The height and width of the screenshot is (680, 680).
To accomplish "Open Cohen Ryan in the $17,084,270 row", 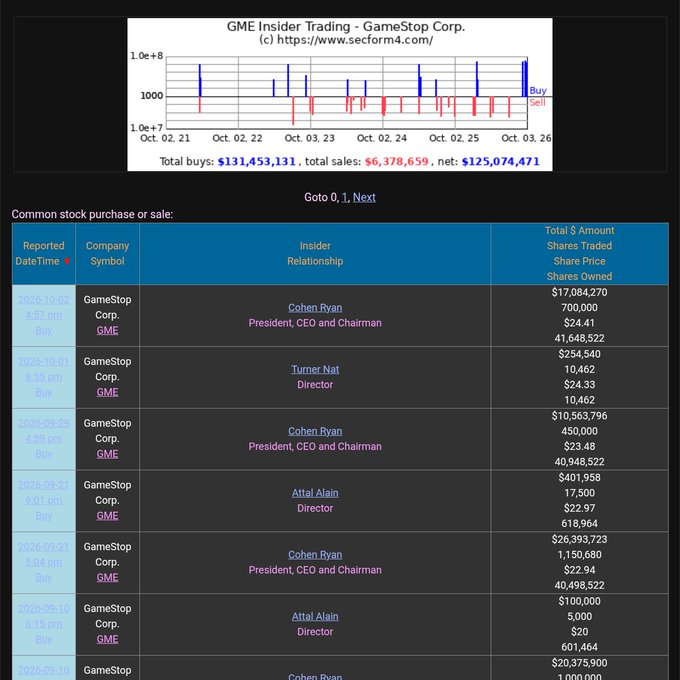I will [315, 307].
